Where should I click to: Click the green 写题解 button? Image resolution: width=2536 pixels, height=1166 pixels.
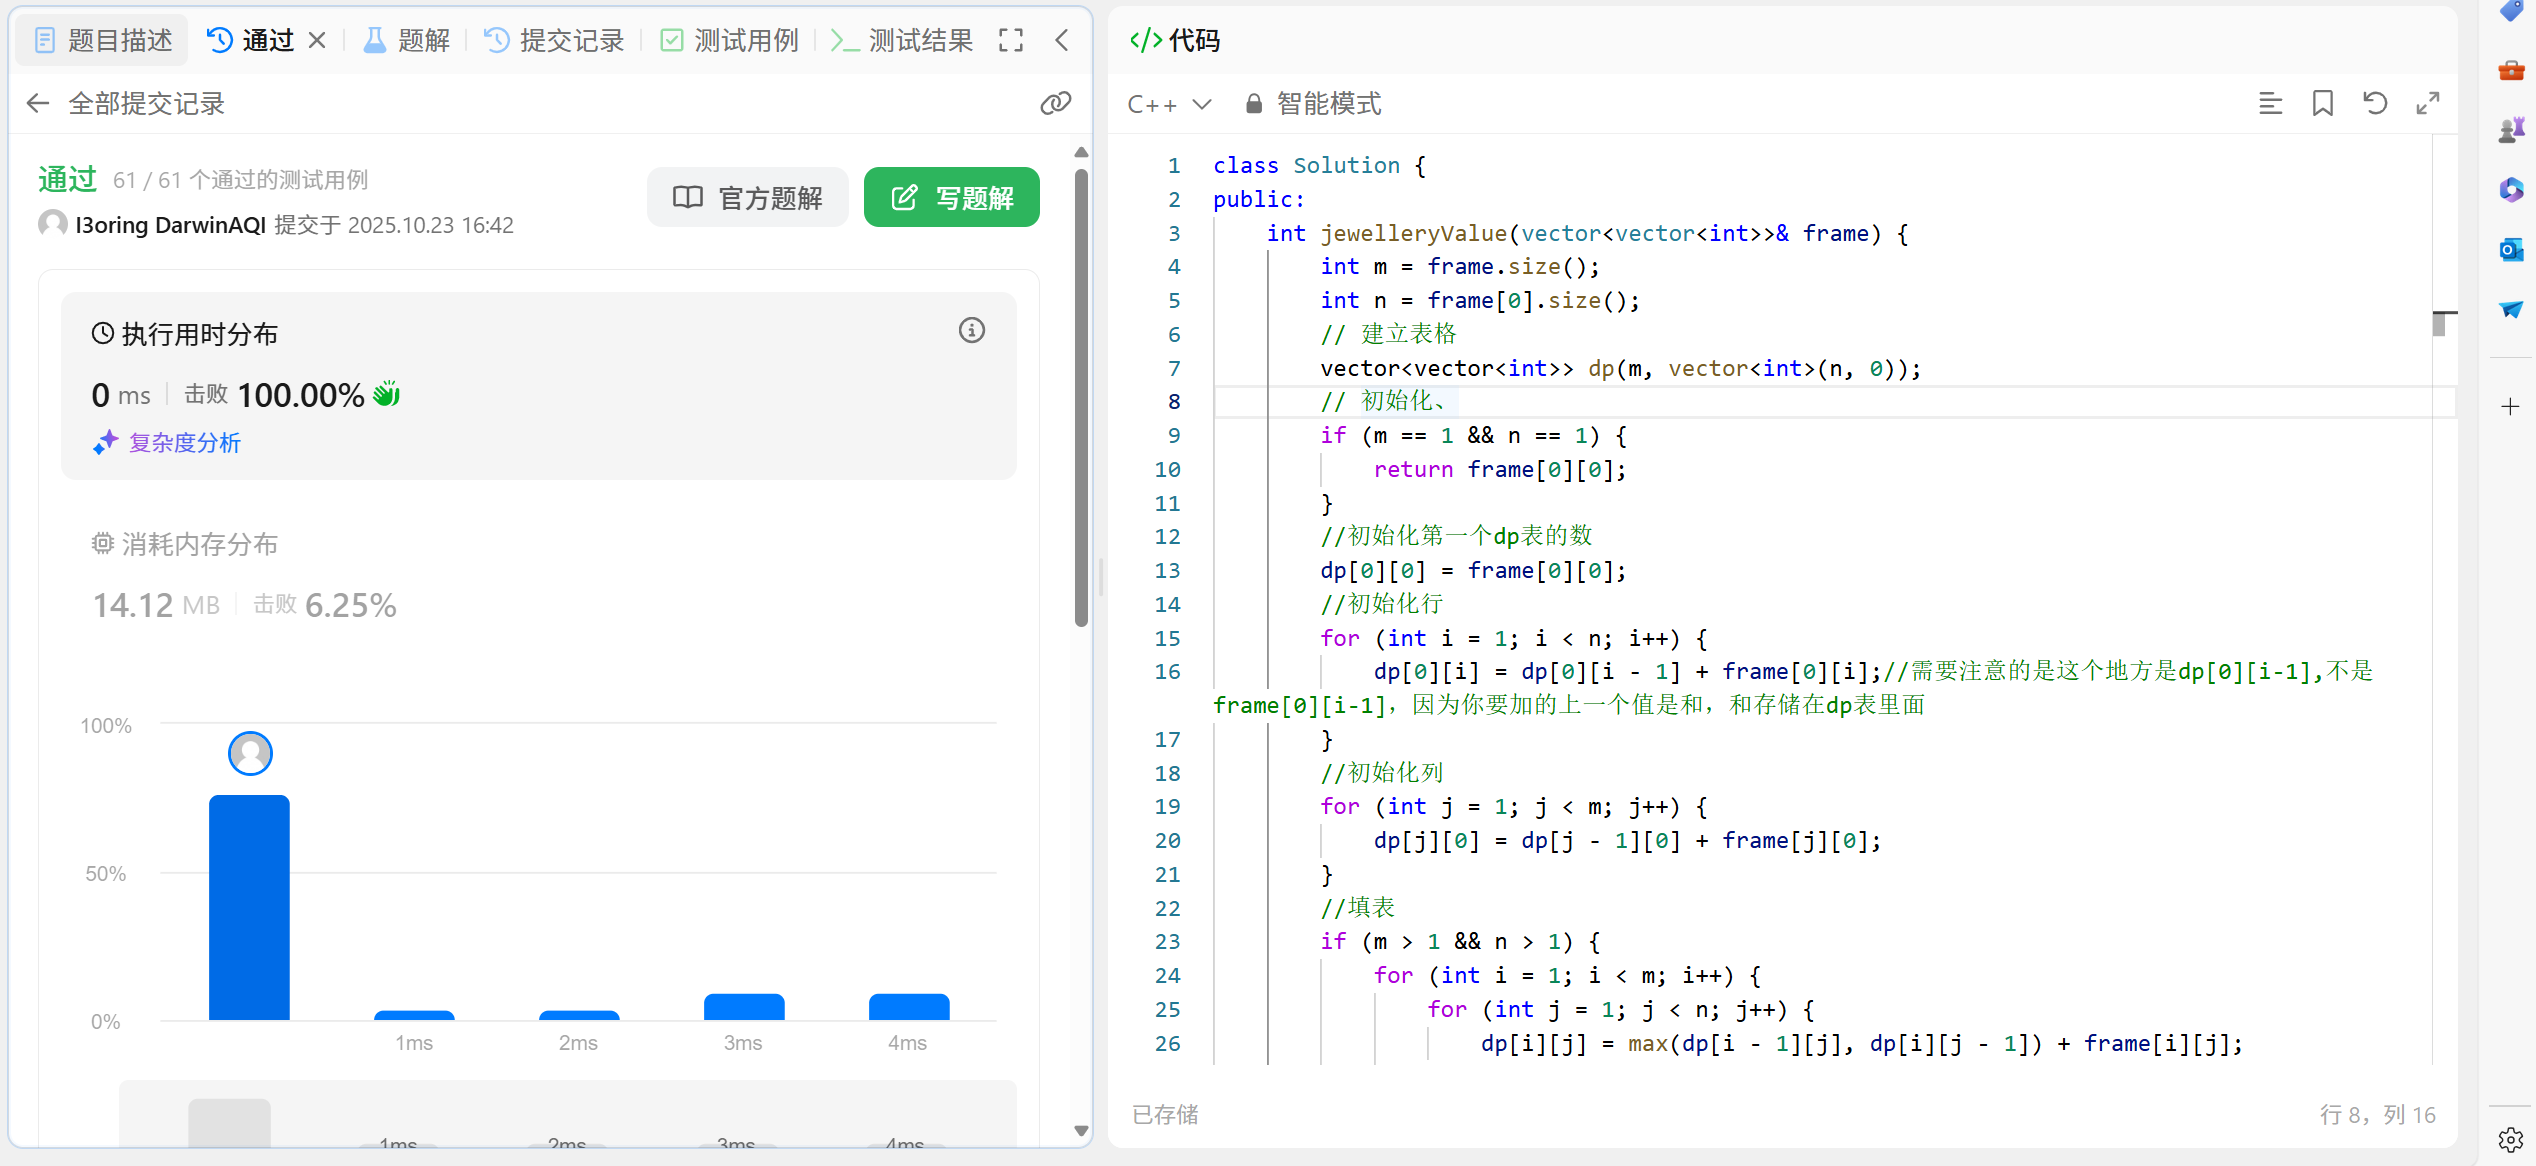[x=951, y=197]
